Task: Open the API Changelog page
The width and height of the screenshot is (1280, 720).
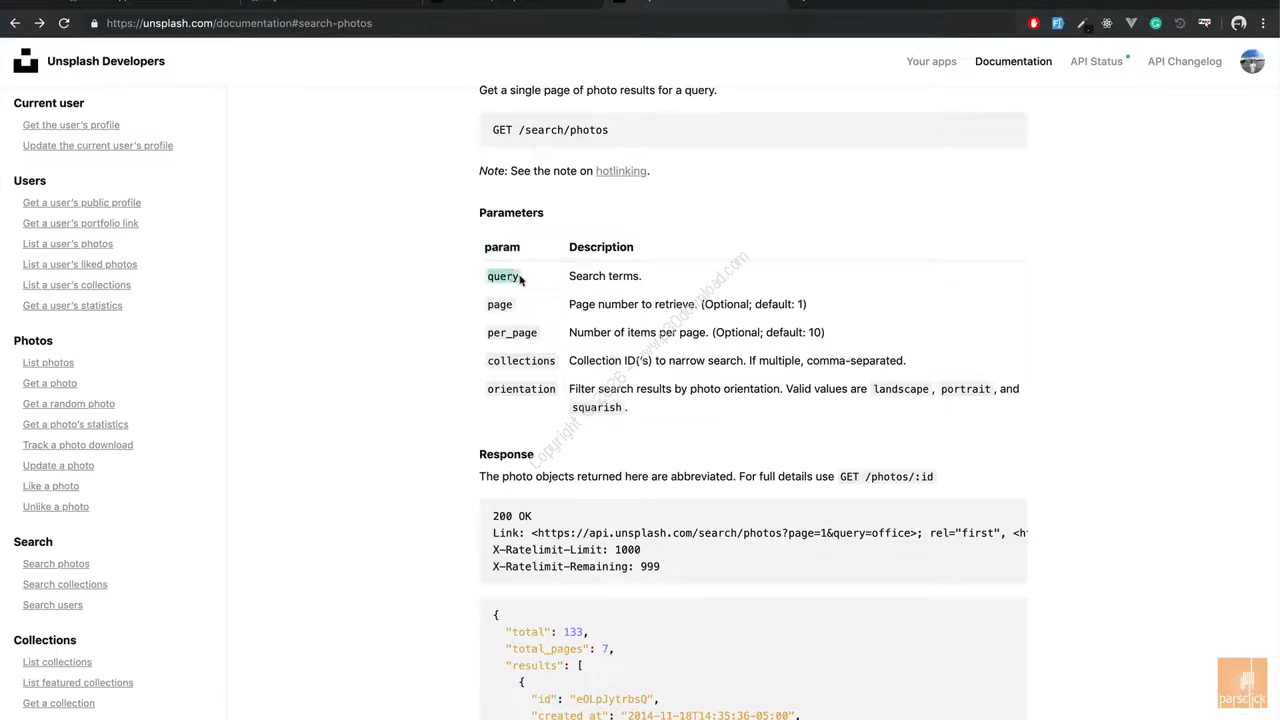Action: pyautogui.click(x=1184, y=61)
